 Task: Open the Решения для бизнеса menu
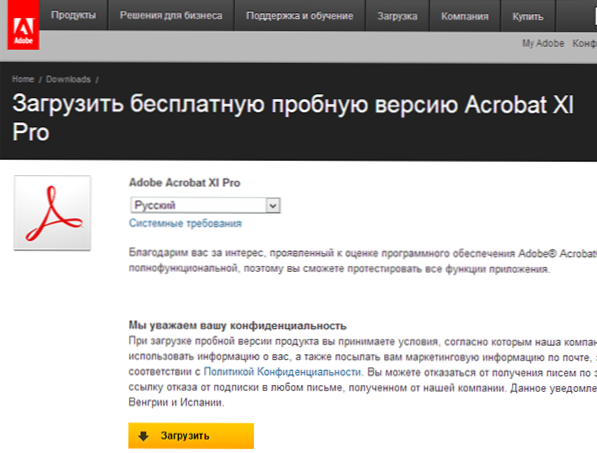click(x=171, y=15)
